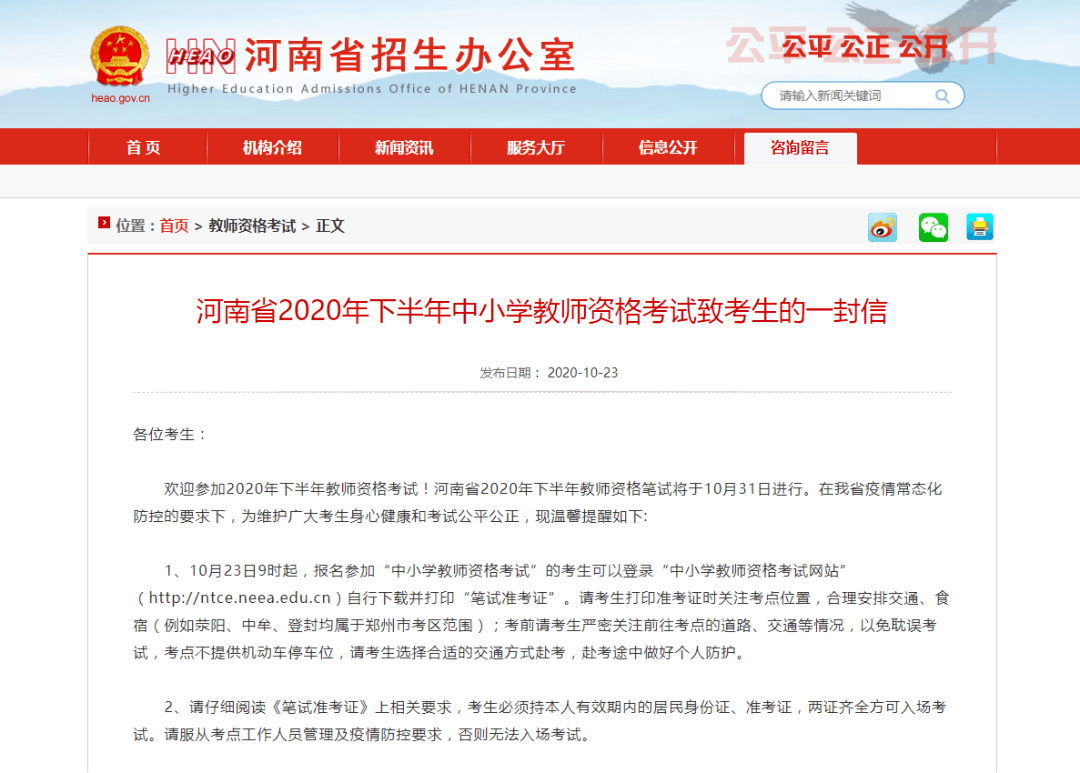Viewport: 1080px width, 773px height.
Task: Go to 首页 breadcrumb link
Action: 174,226
